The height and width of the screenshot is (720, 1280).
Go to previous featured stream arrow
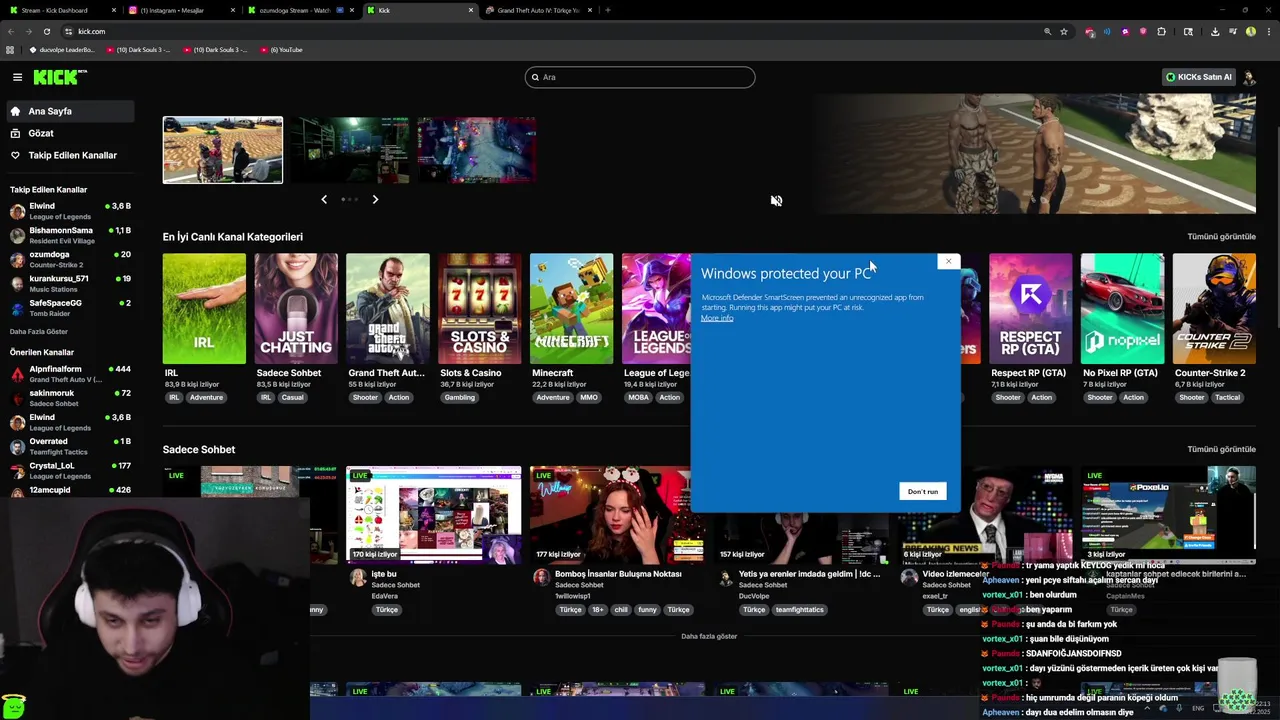pyautogui.click(x=324, y=199)
